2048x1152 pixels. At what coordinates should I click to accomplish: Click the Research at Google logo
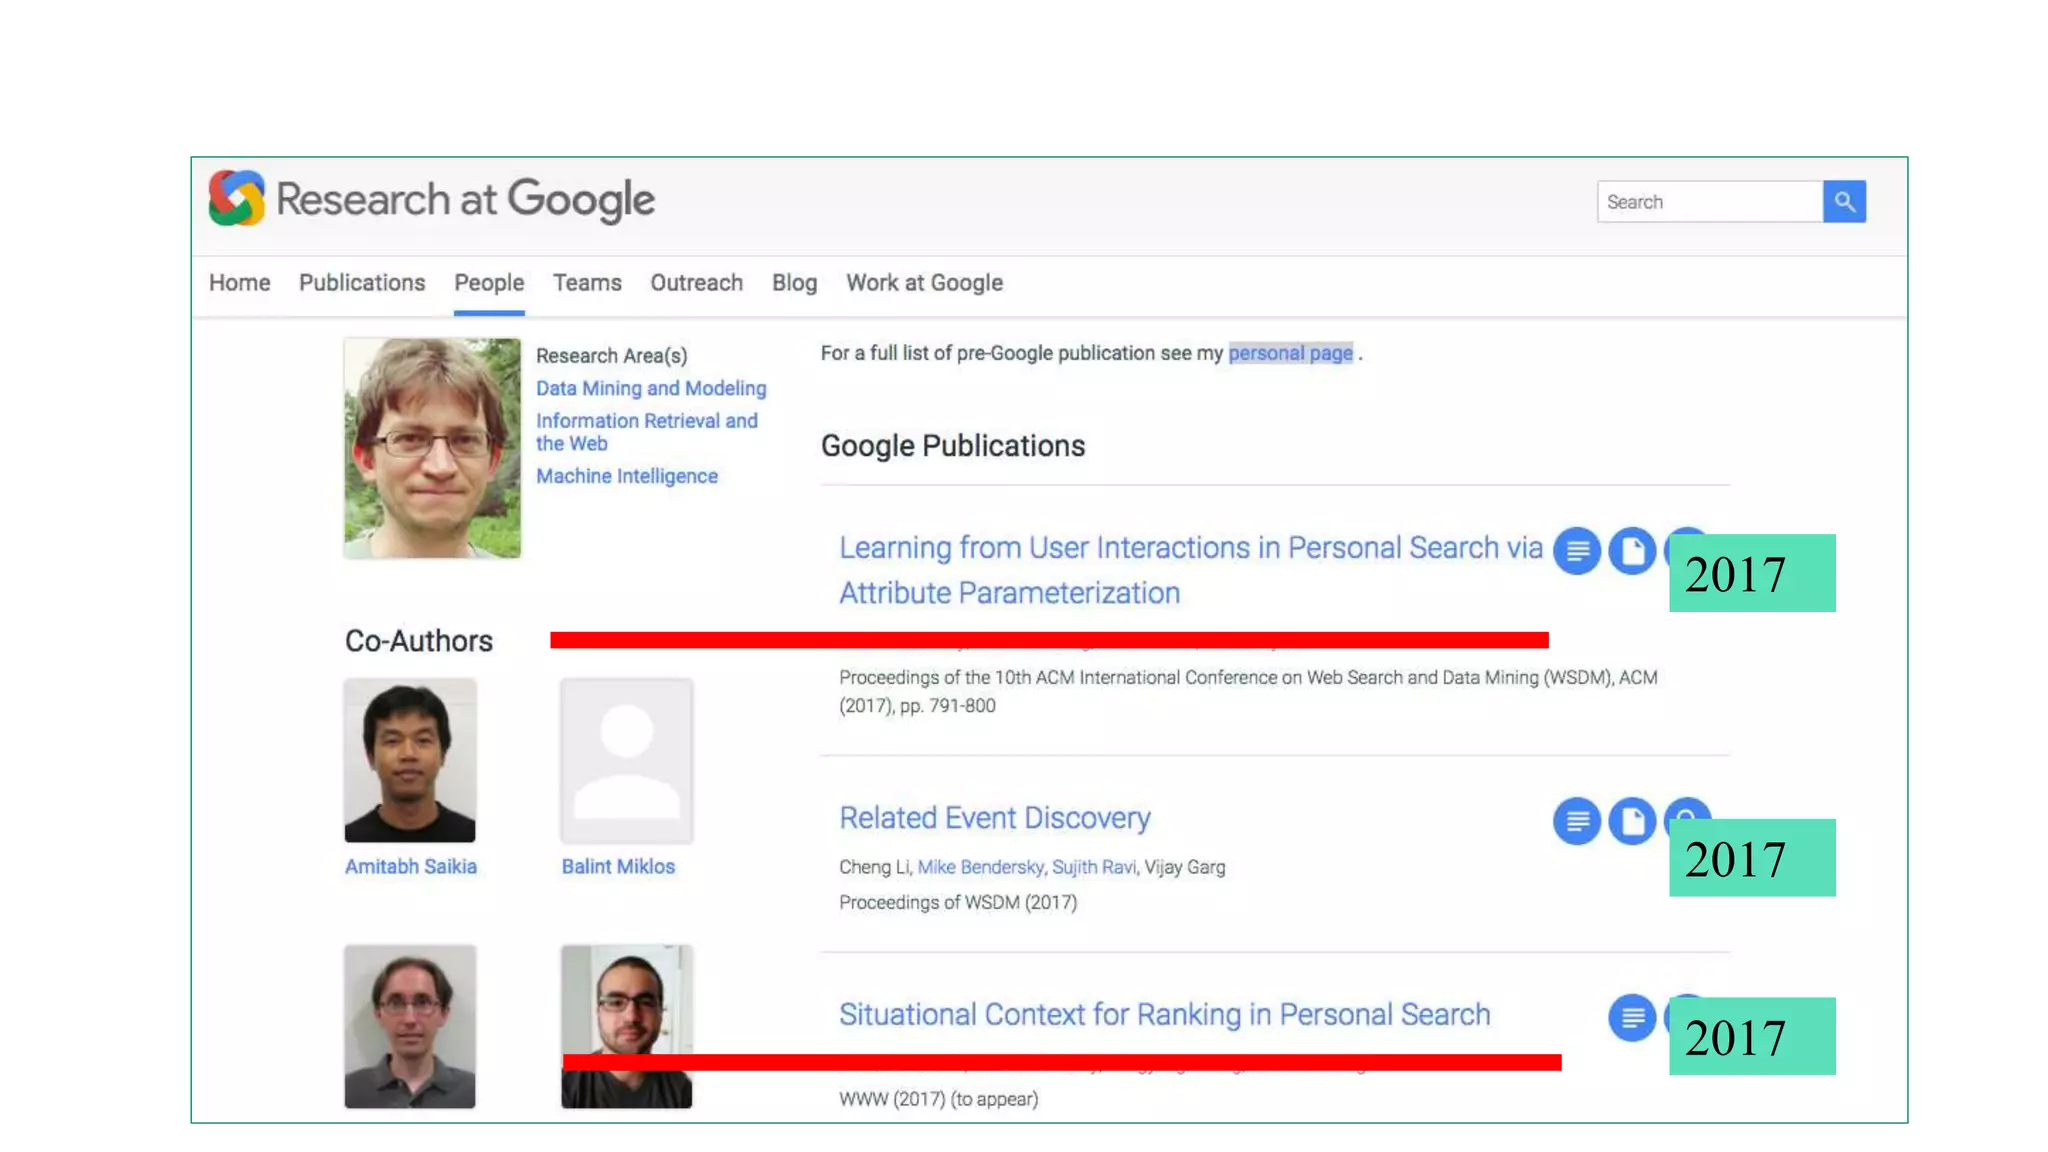432,199
